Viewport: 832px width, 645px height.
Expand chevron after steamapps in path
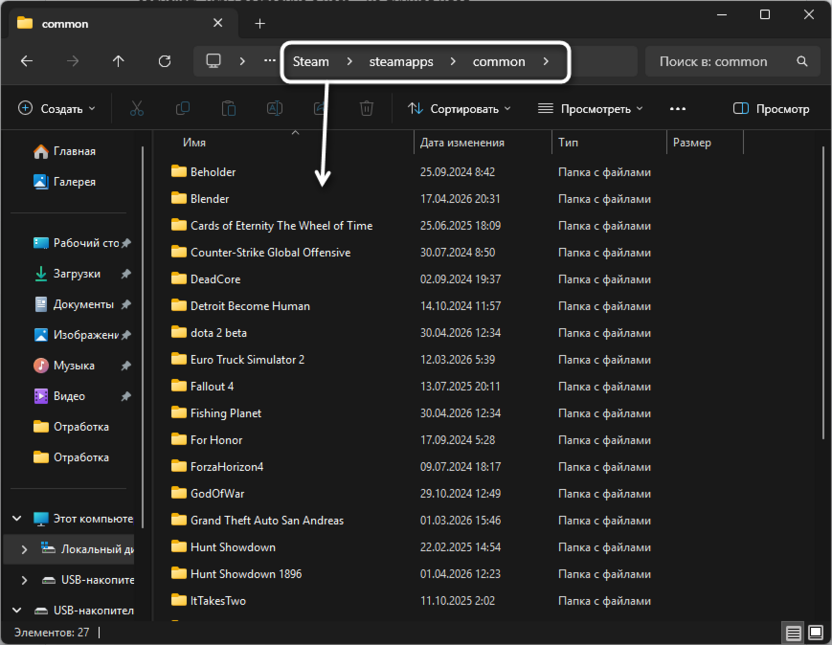click(x=453, y=62)
